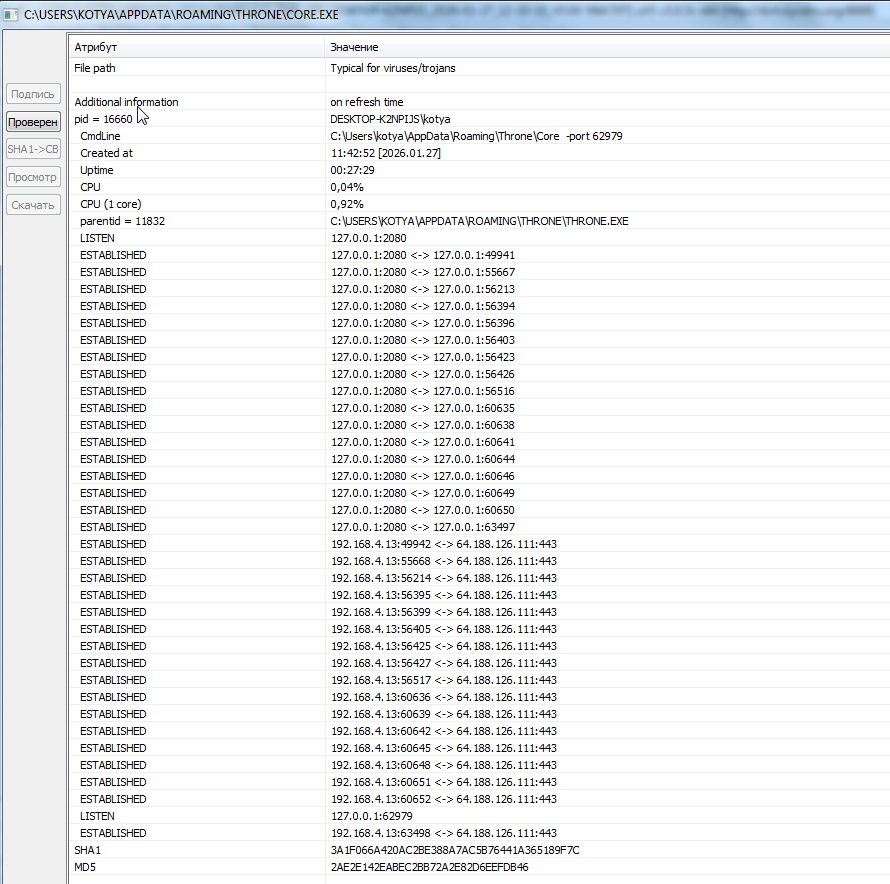The width and height of the screenshot is (890, 884).
Task: Select connection from 192.168.4.13:63498
Action: click(444, 834)
